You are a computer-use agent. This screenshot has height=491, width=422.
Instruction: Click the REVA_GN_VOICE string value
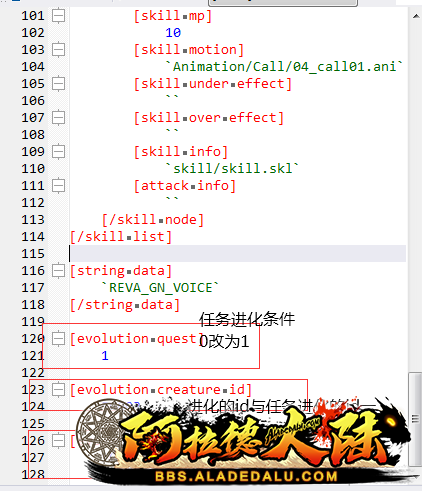160,288
